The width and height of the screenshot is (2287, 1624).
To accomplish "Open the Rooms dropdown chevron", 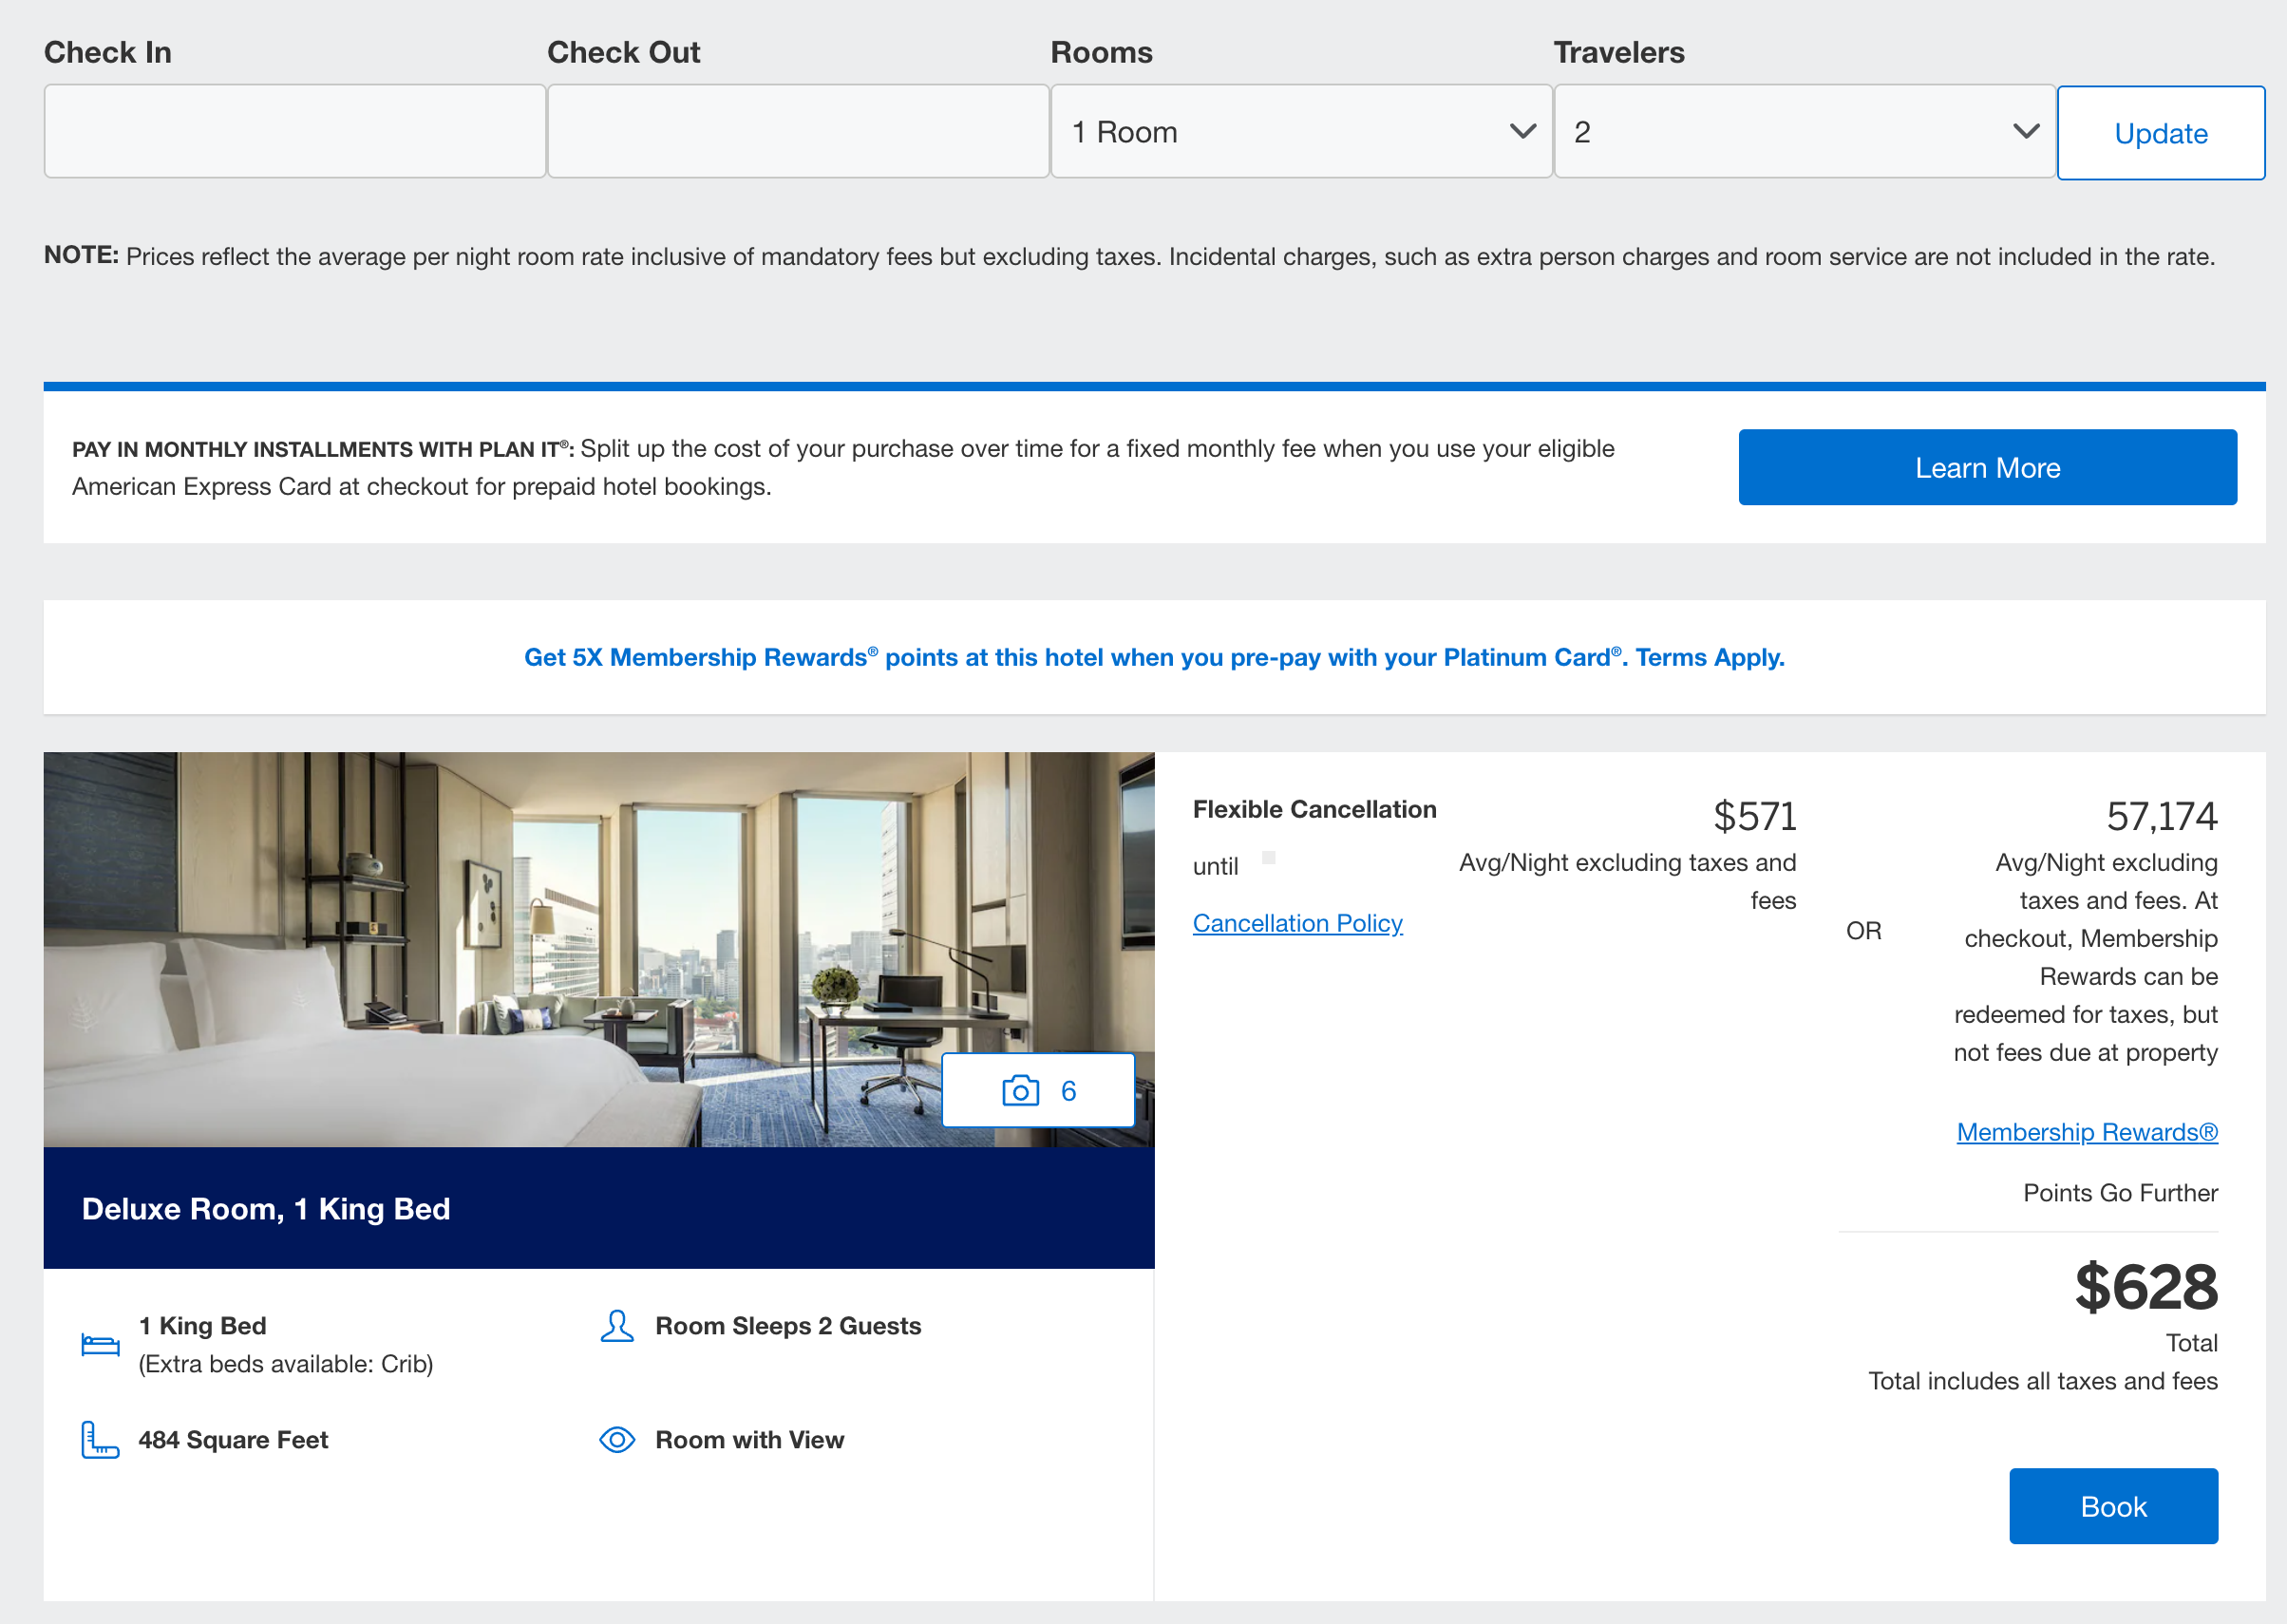I will pos(1522,132).
